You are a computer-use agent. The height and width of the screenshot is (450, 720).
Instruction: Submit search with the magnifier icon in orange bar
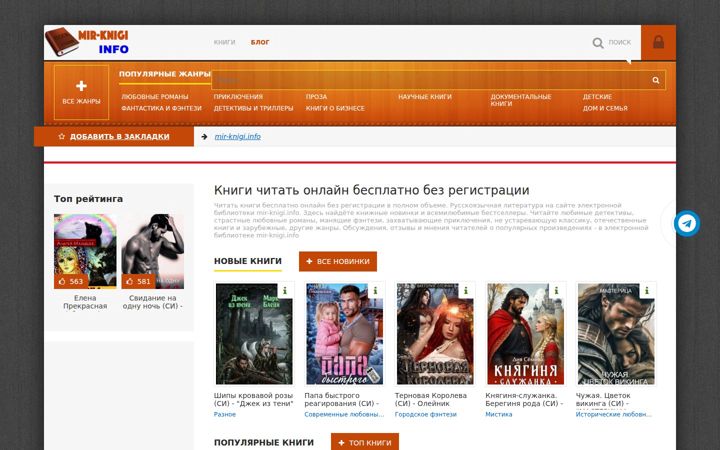click(656, 80)
